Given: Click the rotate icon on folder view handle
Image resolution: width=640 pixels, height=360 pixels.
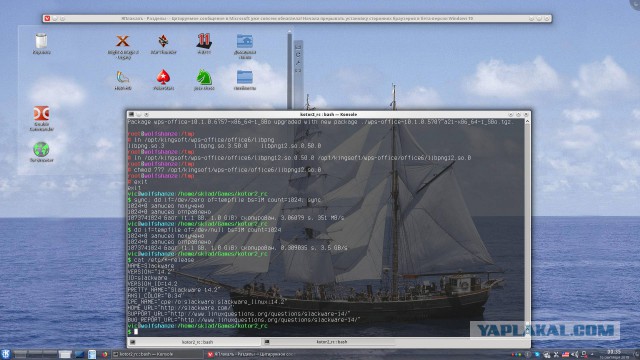Looking at the screenshot, I should click(x=298, y=55).
